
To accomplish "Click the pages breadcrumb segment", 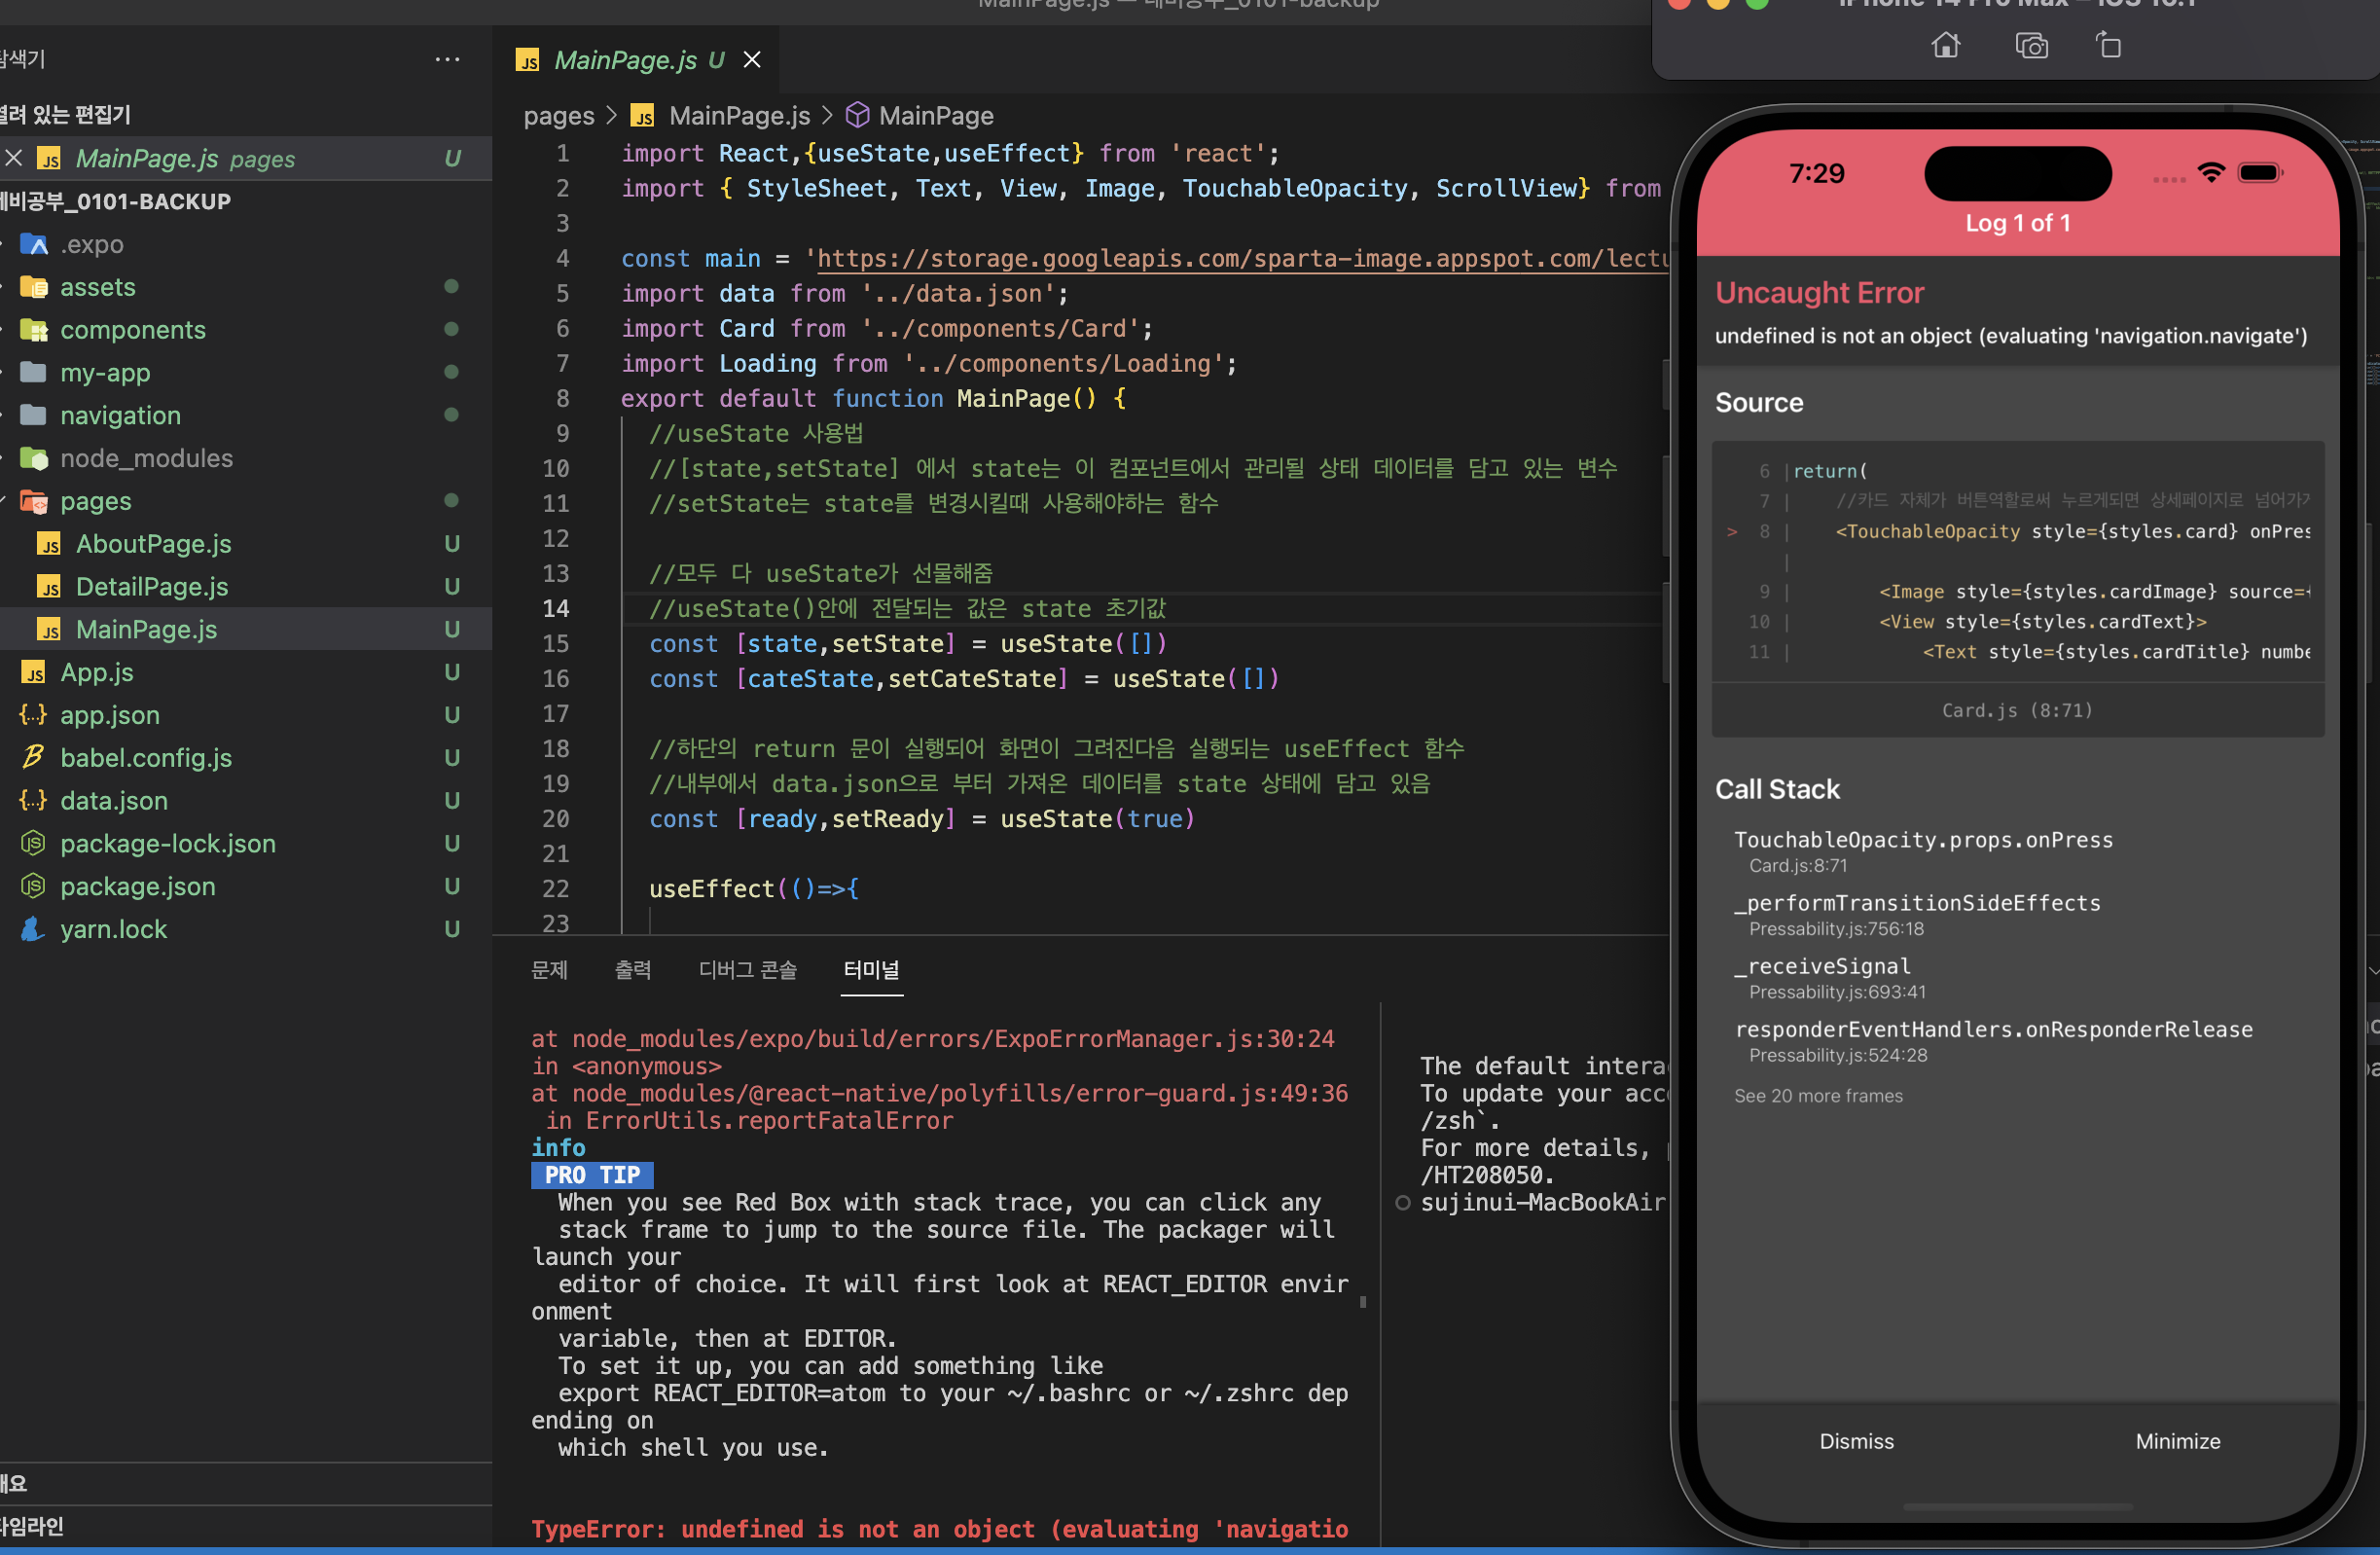I will 559,116.
